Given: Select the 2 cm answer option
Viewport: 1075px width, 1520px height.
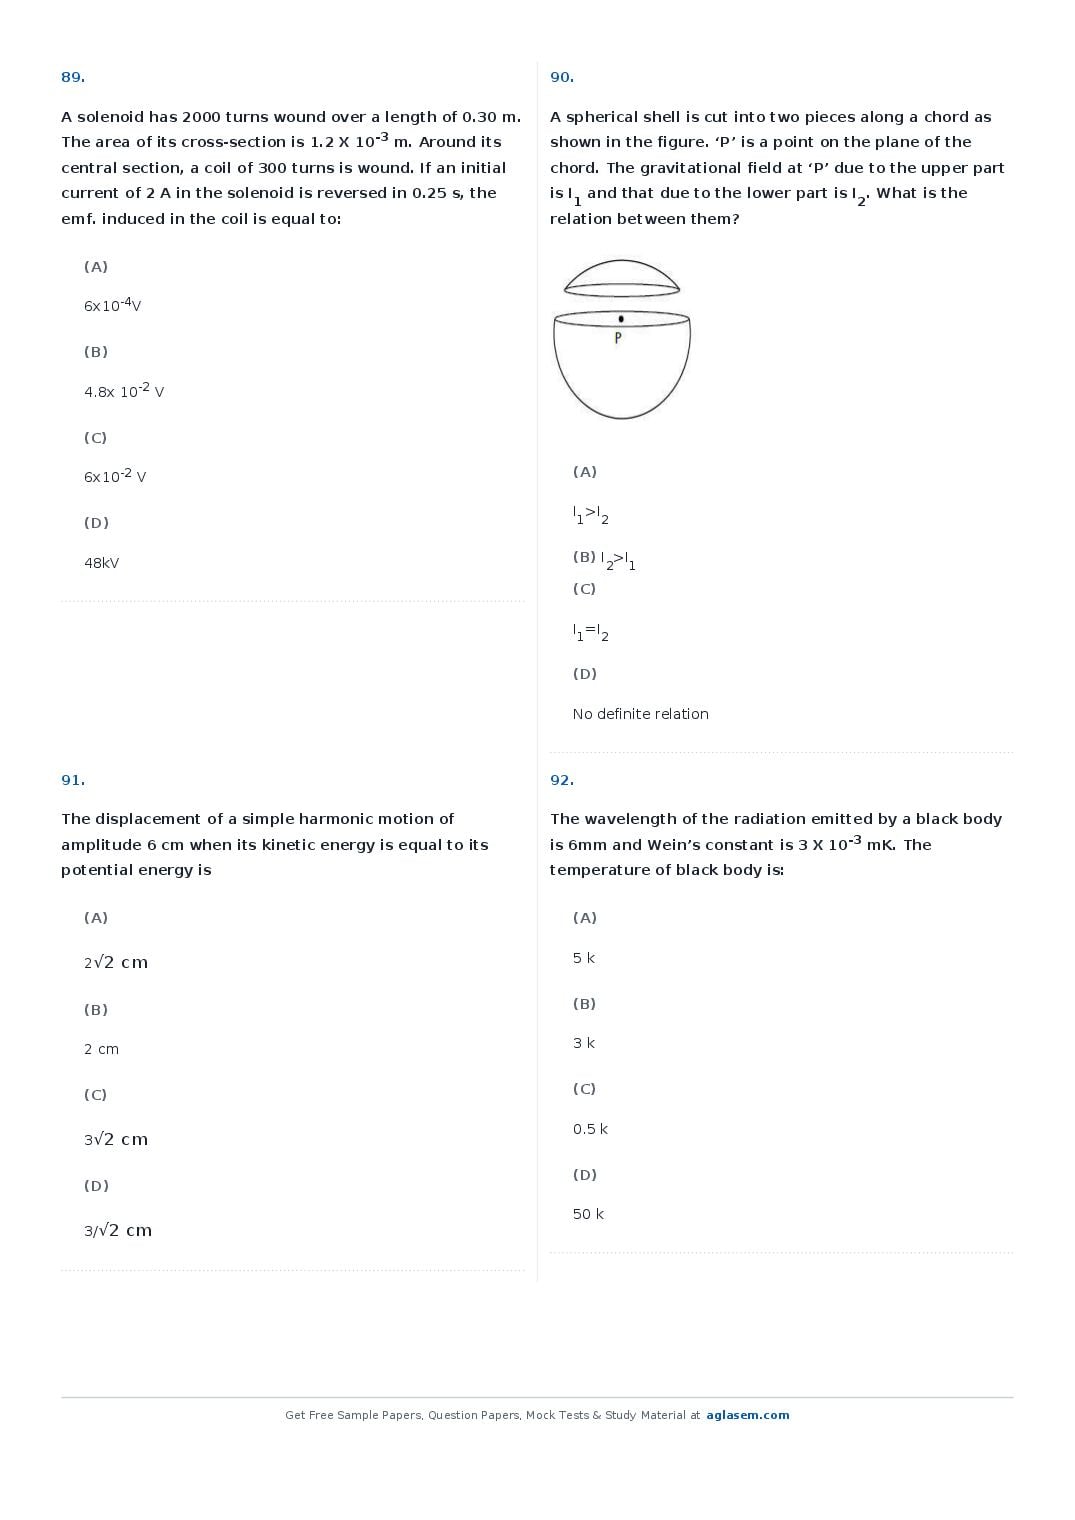Looking at the screenshot, I should click(101, 1049).
